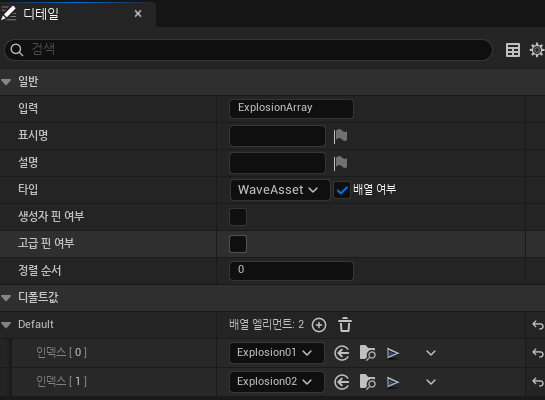Close the 디테일 tab
Viewport: 545px width, 400px height.
pyautogui.click(x=138, y=14)
